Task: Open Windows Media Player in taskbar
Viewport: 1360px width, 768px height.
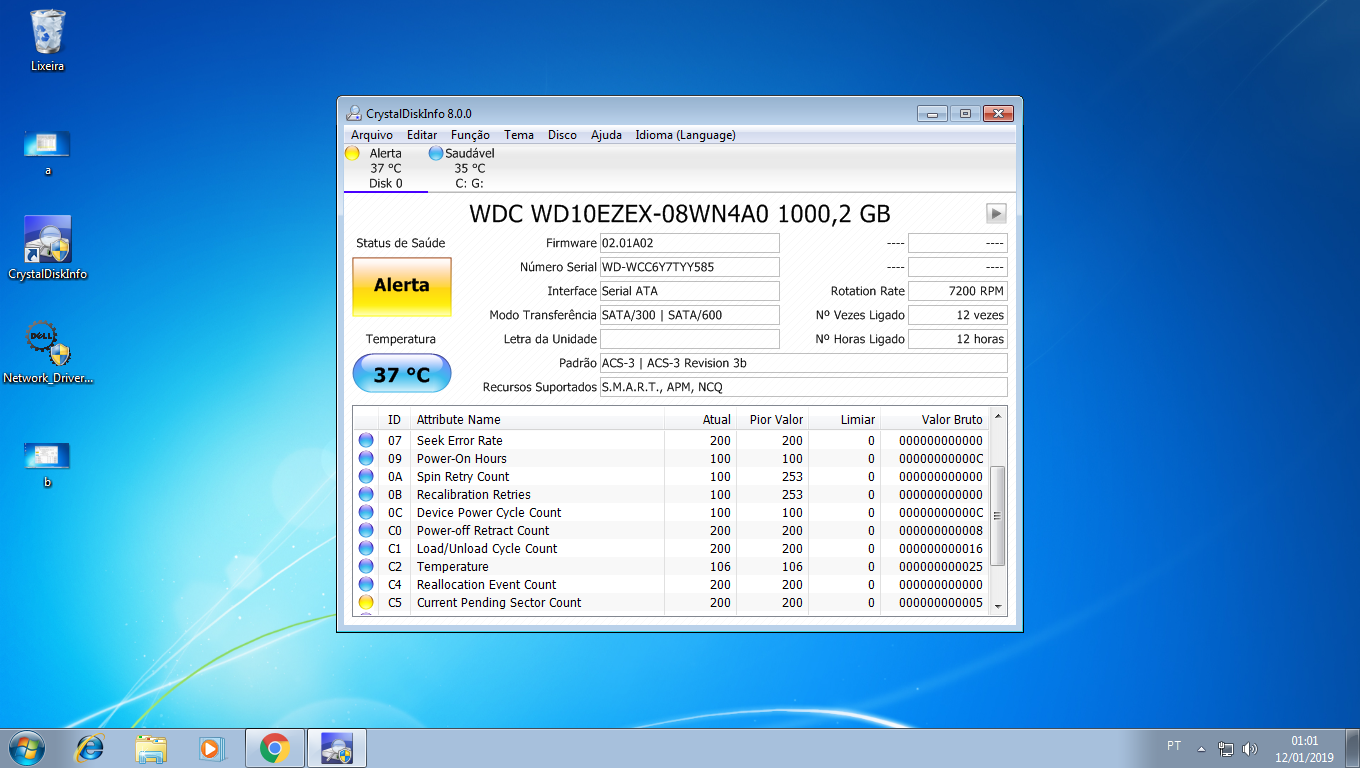Action: point(211,748)
